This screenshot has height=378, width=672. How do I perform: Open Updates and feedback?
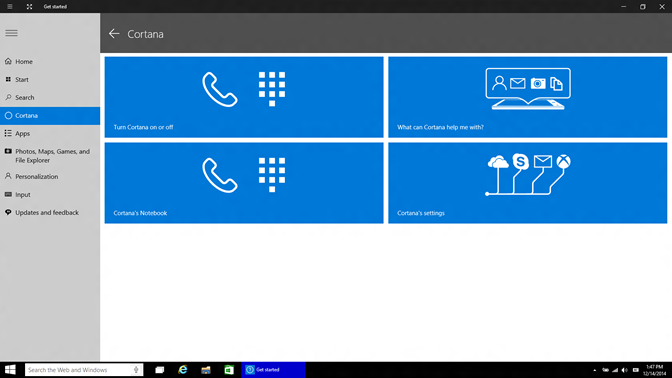pos(50,212)
